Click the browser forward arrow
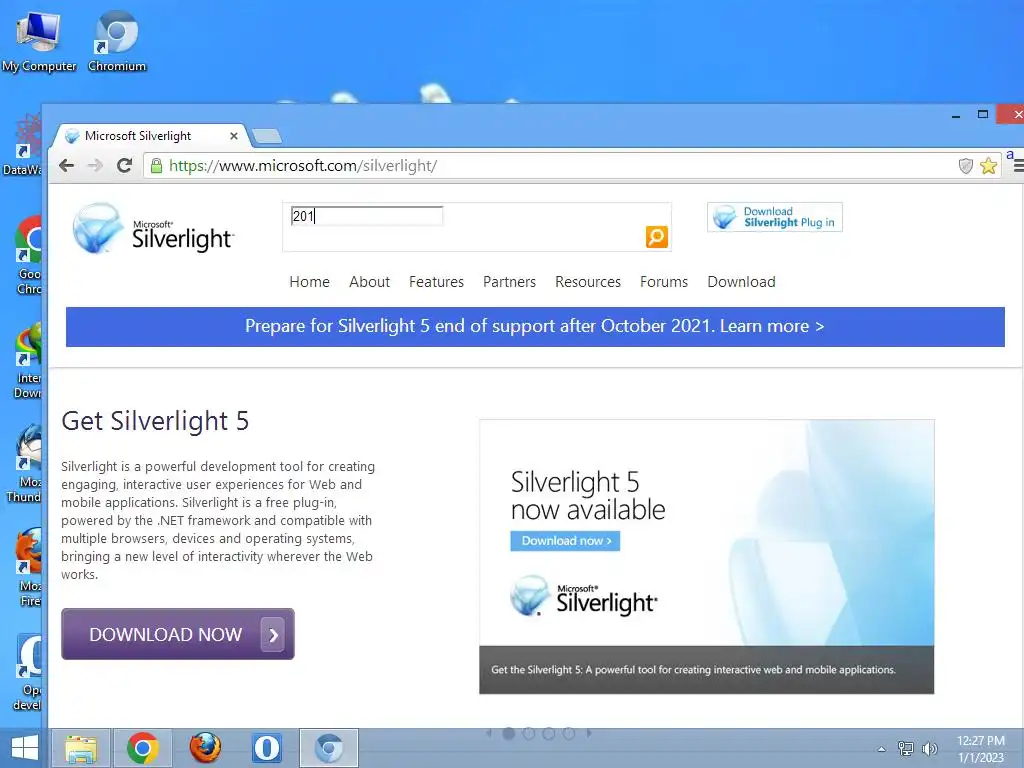 (95, 166)
